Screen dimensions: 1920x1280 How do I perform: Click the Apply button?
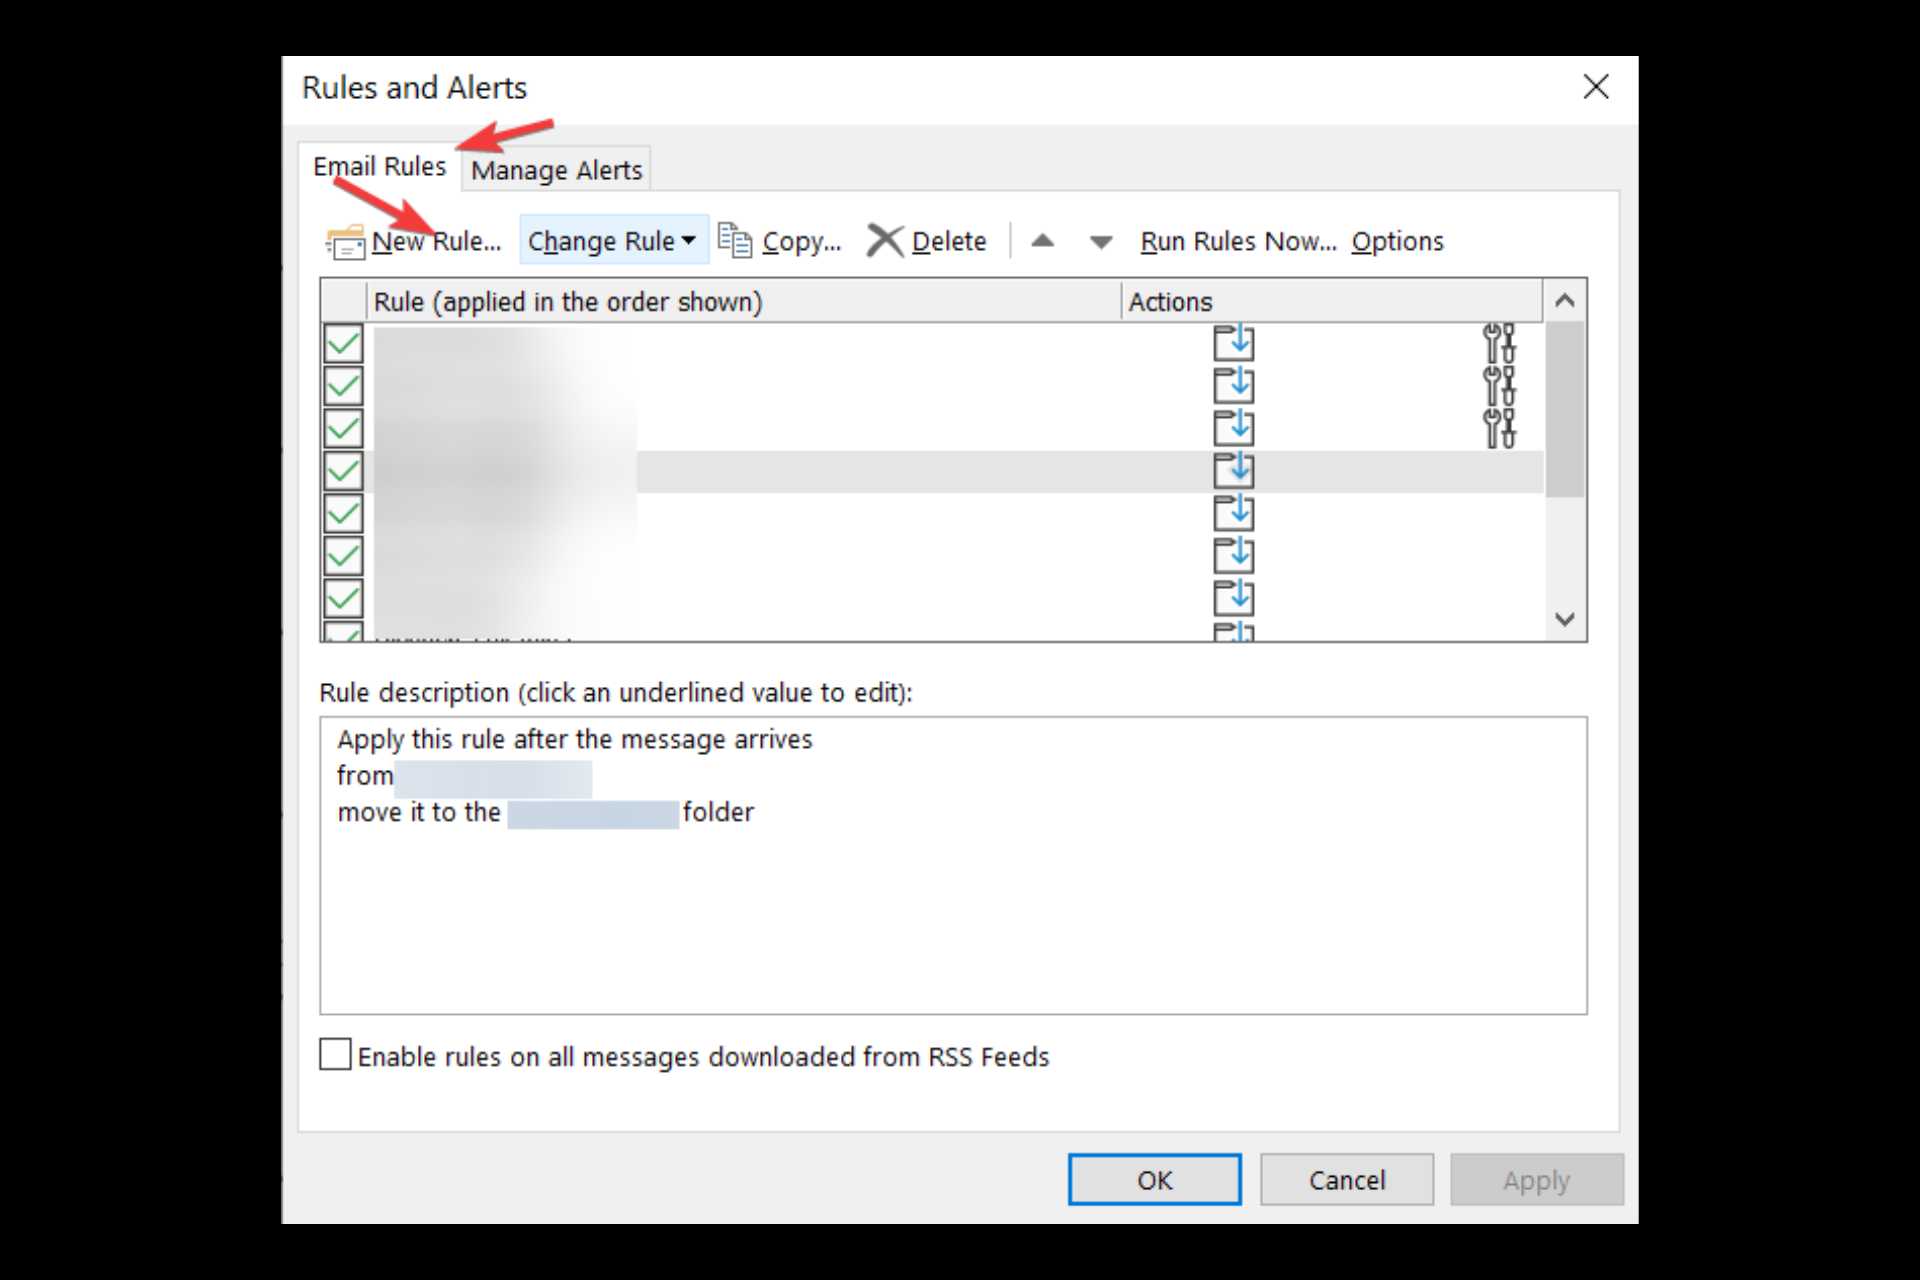pyautogui.click(x=1537, y=1180)
